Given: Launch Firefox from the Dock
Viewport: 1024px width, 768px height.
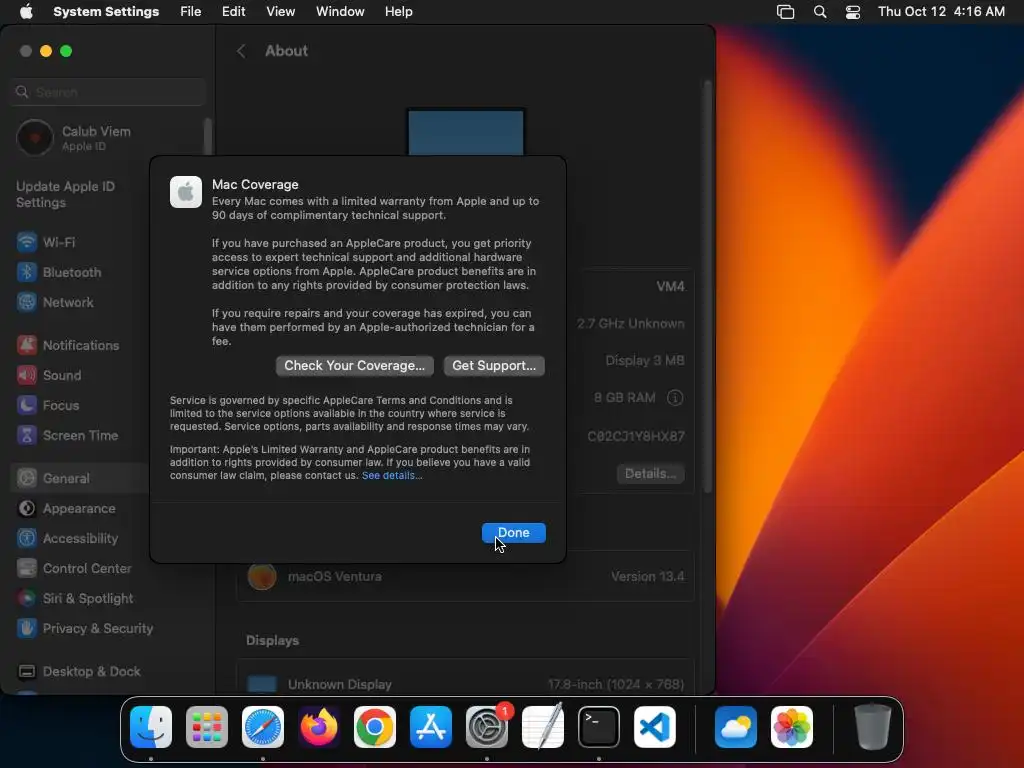Looking at the screenshot, I should click(319, 726).
